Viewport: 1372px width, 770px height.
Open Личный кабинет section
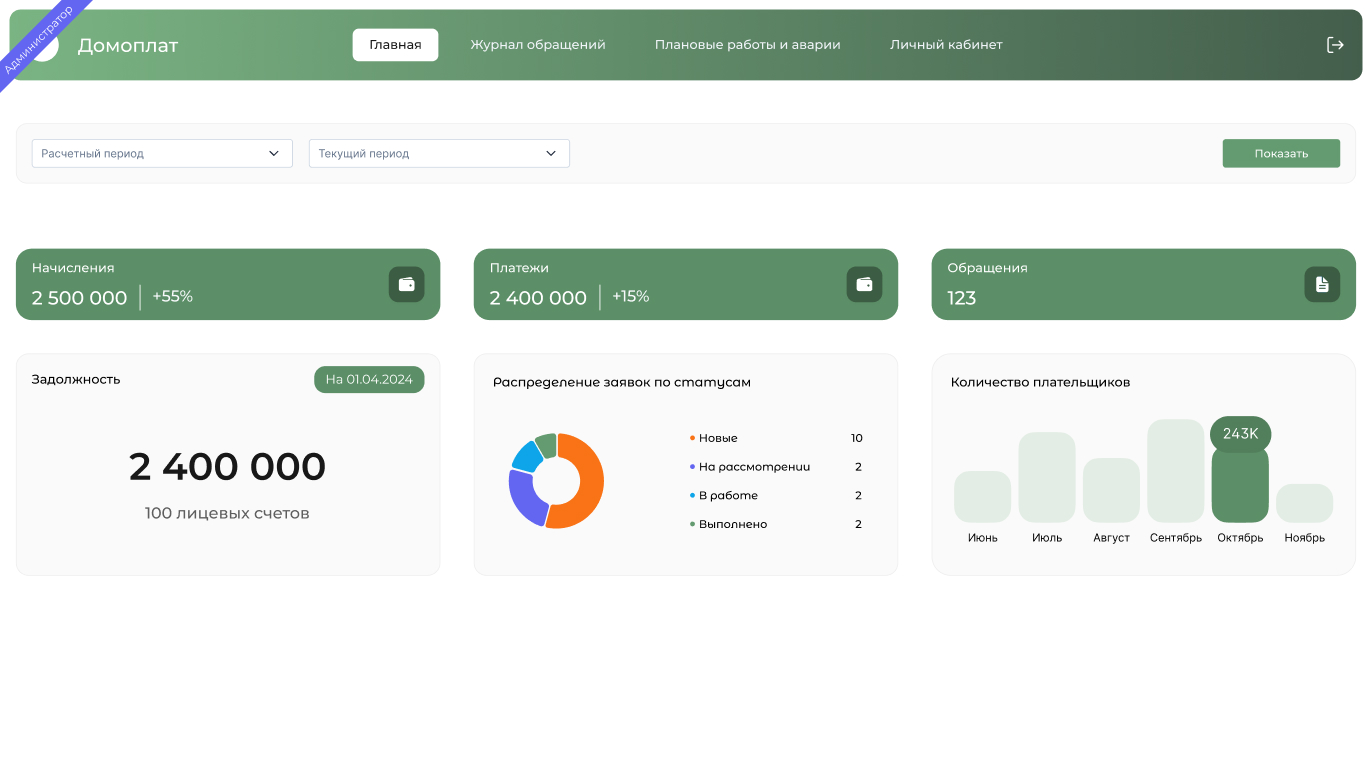click(946, 45)
